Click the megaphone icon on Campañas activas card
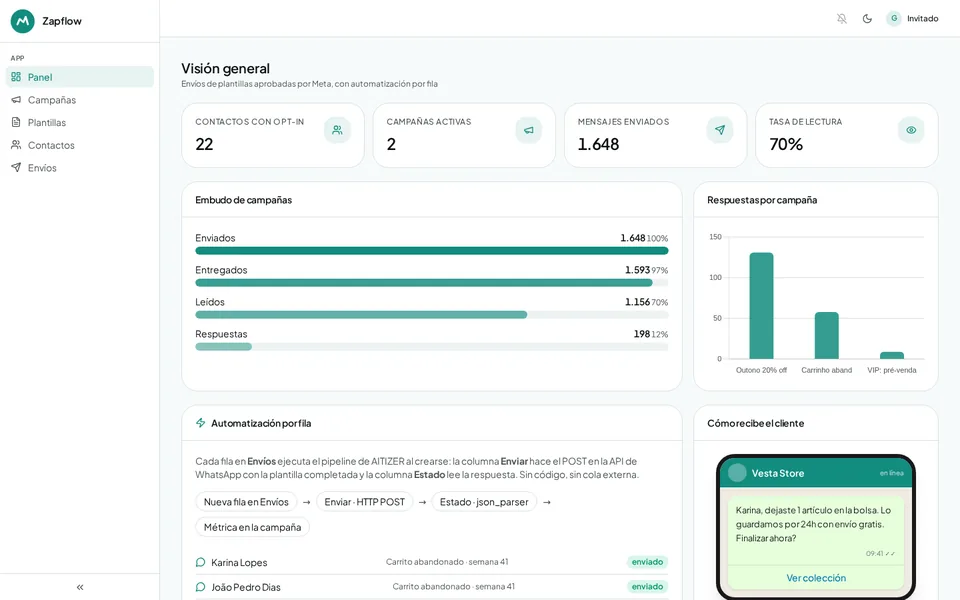960x600 pixels. [528, 130]
